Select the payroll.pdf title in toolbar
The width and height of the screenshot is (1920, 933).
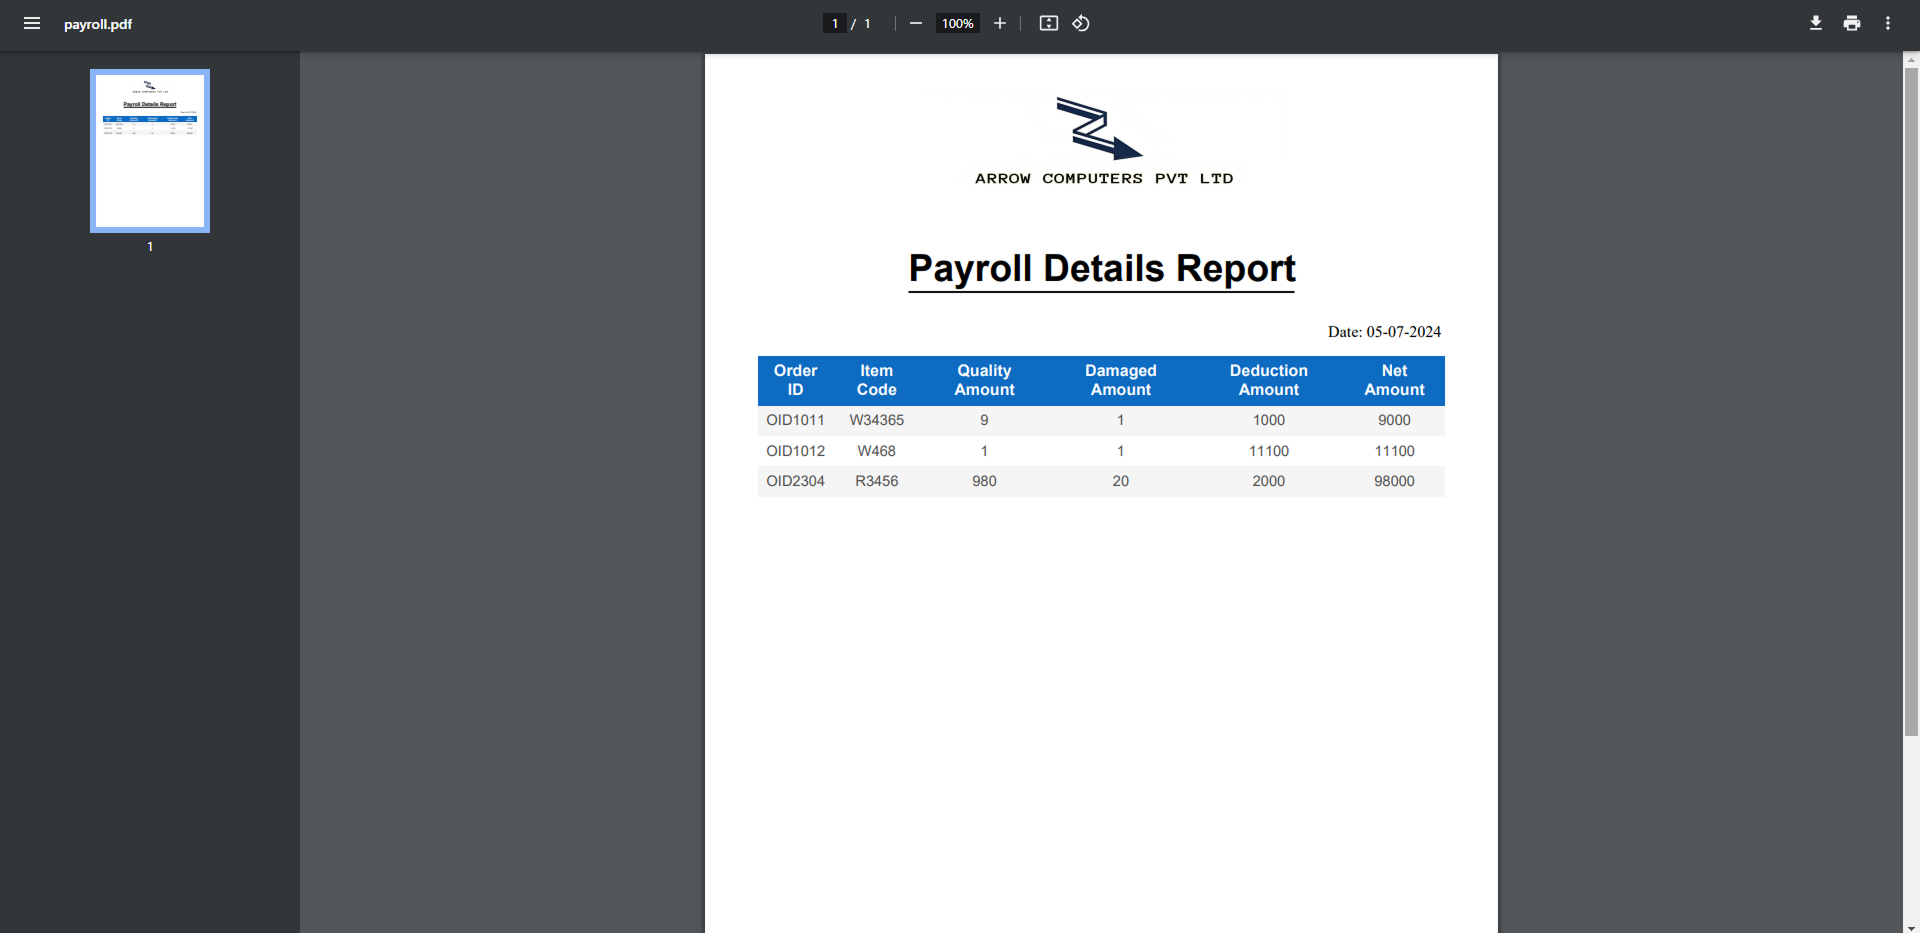point(97,23)
